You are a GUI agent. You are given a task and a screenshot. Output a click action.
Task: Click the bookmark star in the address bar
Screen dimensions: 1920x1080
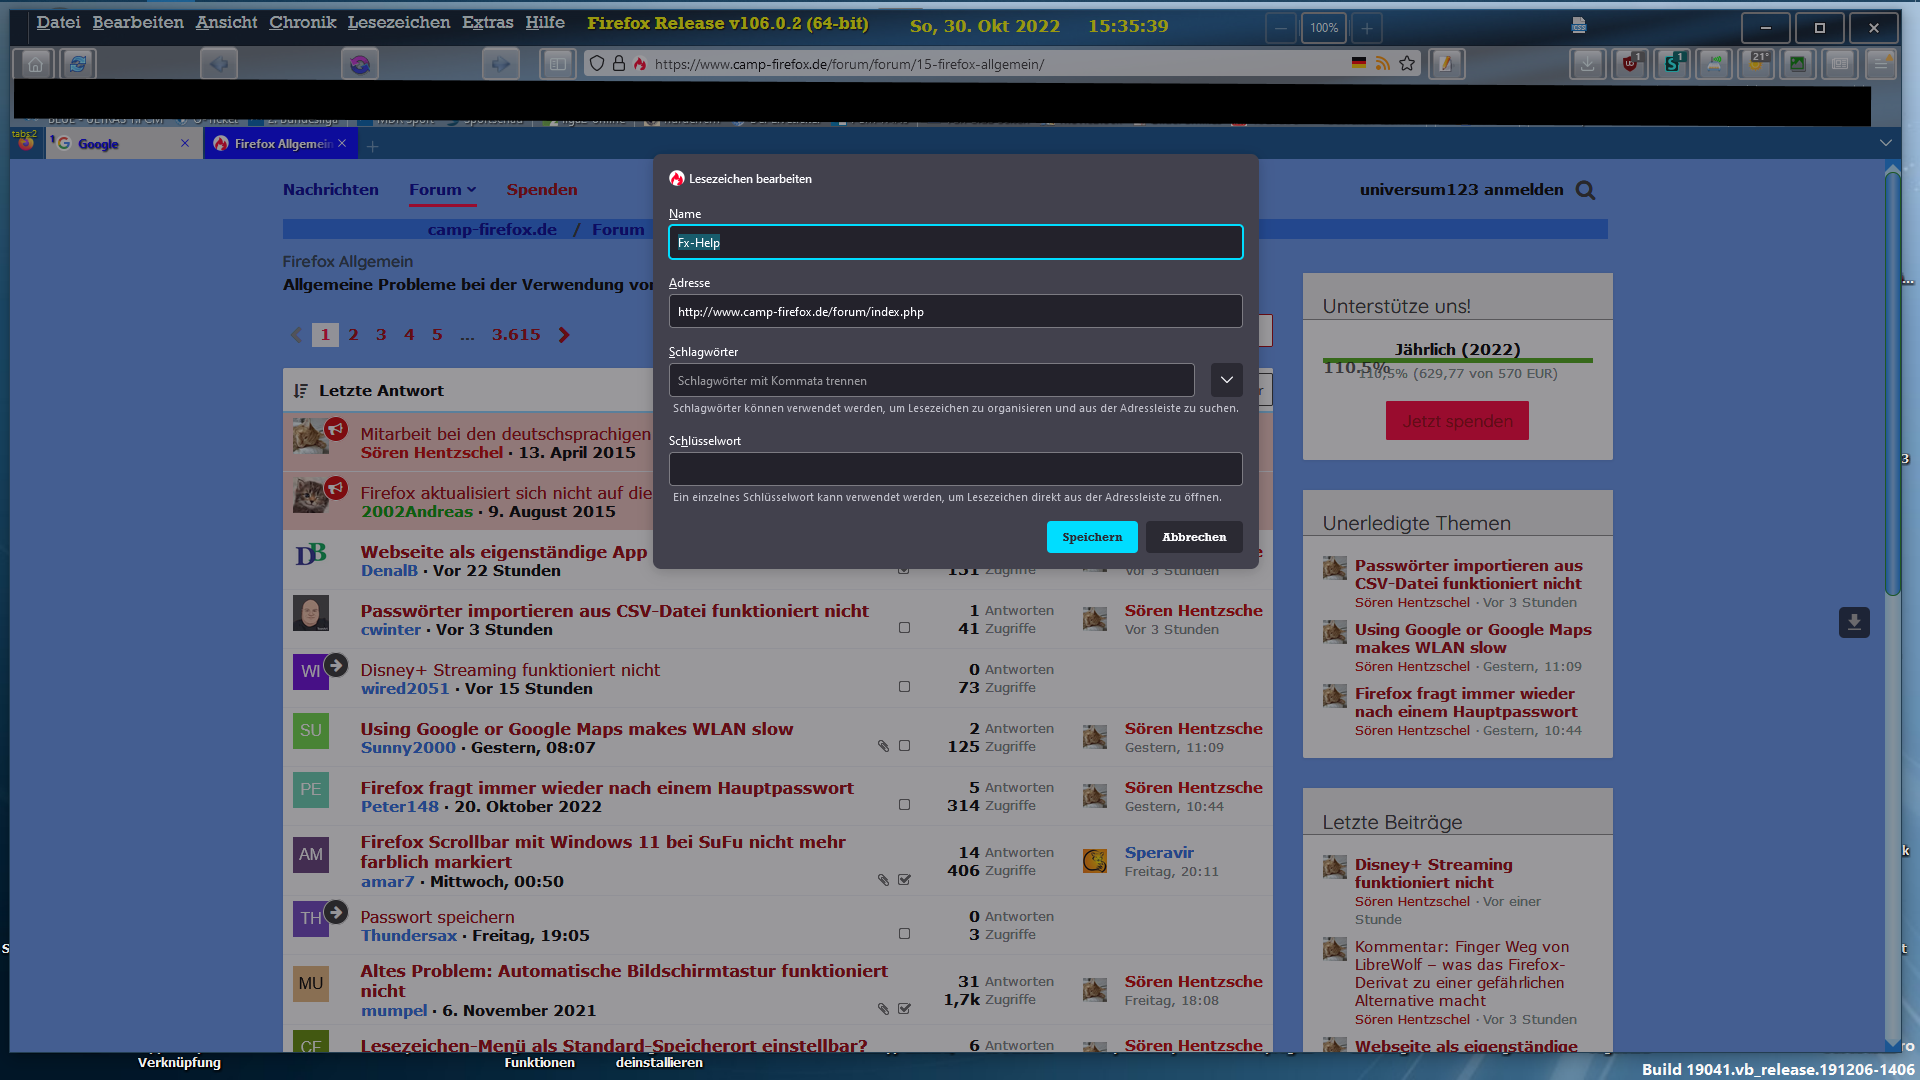coord(1407,64)
